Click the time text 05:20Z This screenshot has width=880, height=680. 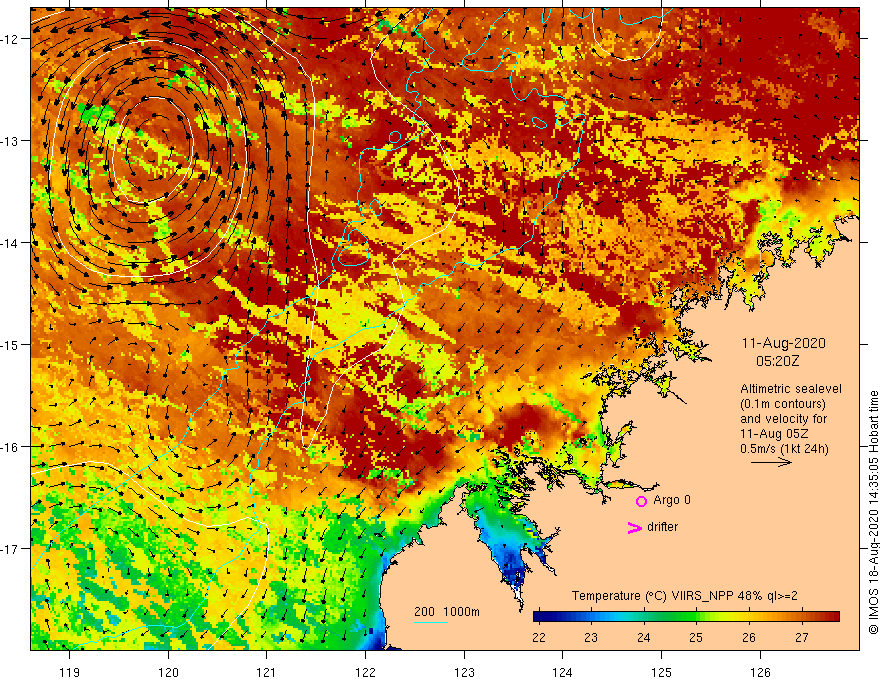tap(777, 361)
